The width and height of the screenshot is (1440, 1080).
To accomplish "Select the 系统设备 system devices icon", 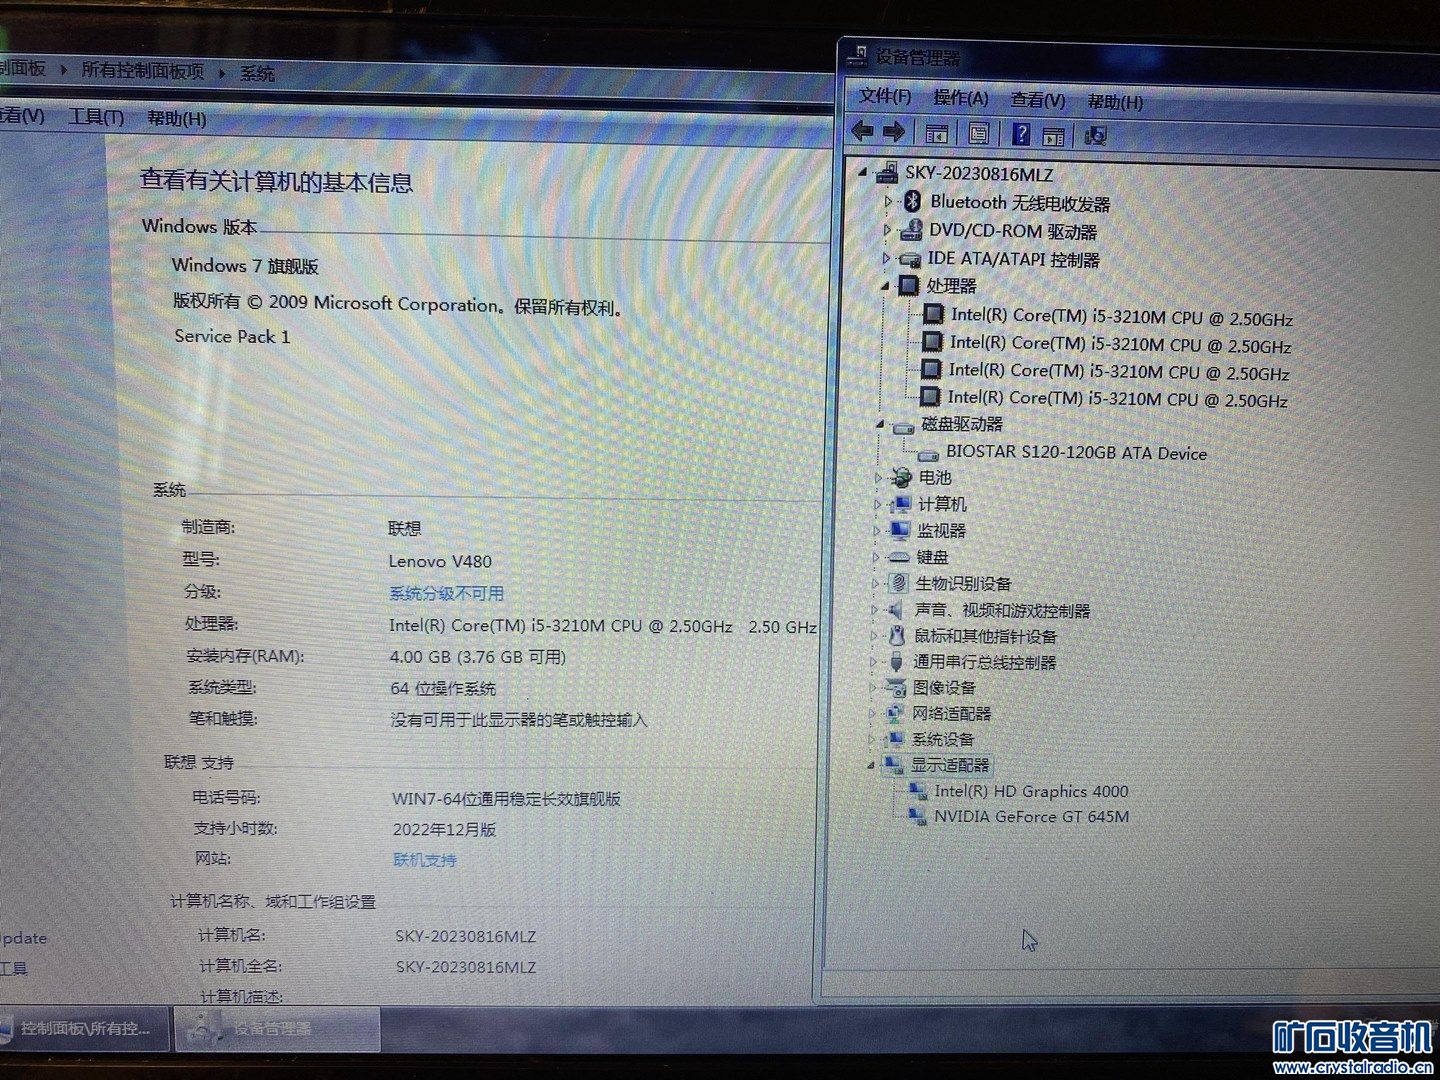I will pyautogui.click(x=893, y=740).
